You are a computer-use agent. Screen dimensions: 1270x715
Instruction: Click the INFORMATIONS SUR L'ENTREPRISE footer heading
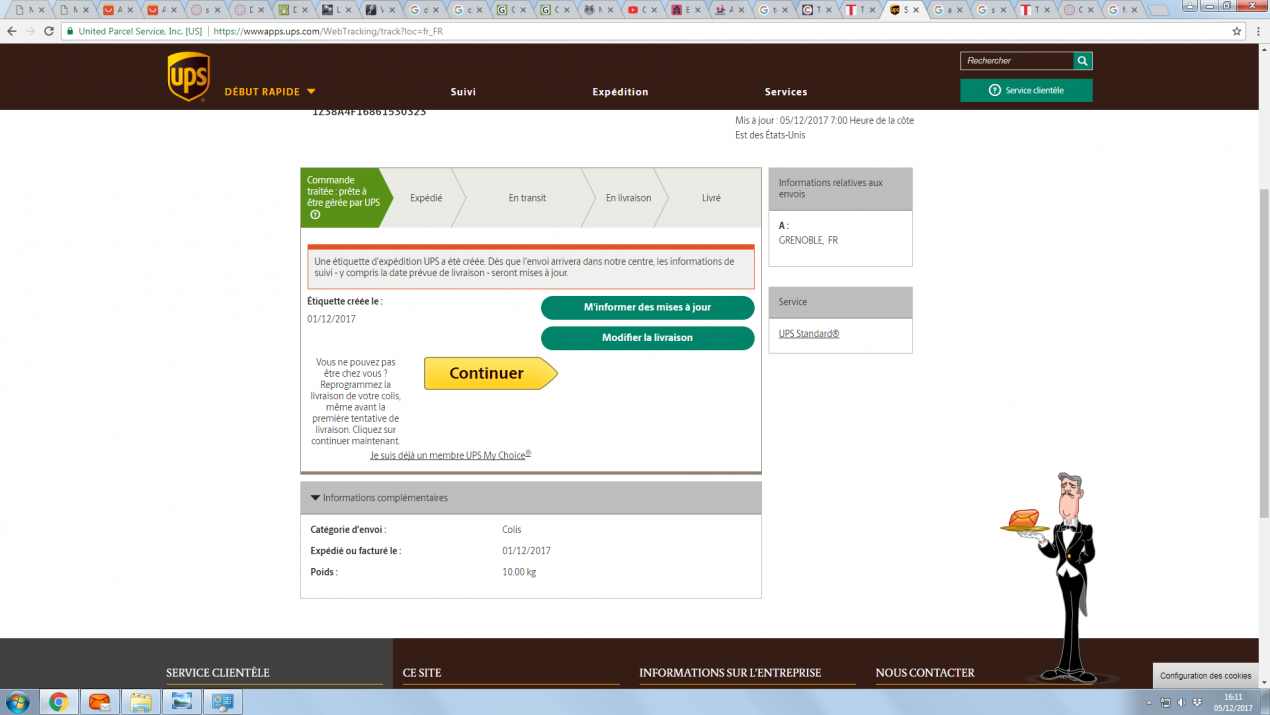(730, 673)
